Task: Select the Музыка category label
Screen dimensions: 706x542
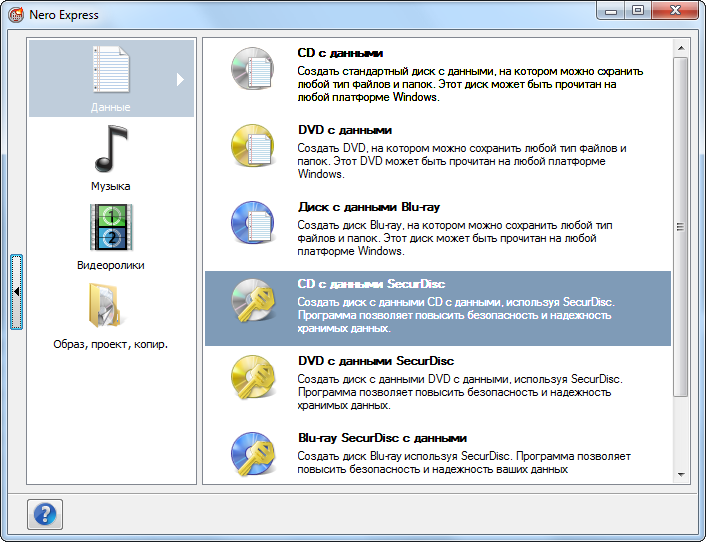Action: pos(111,186)
